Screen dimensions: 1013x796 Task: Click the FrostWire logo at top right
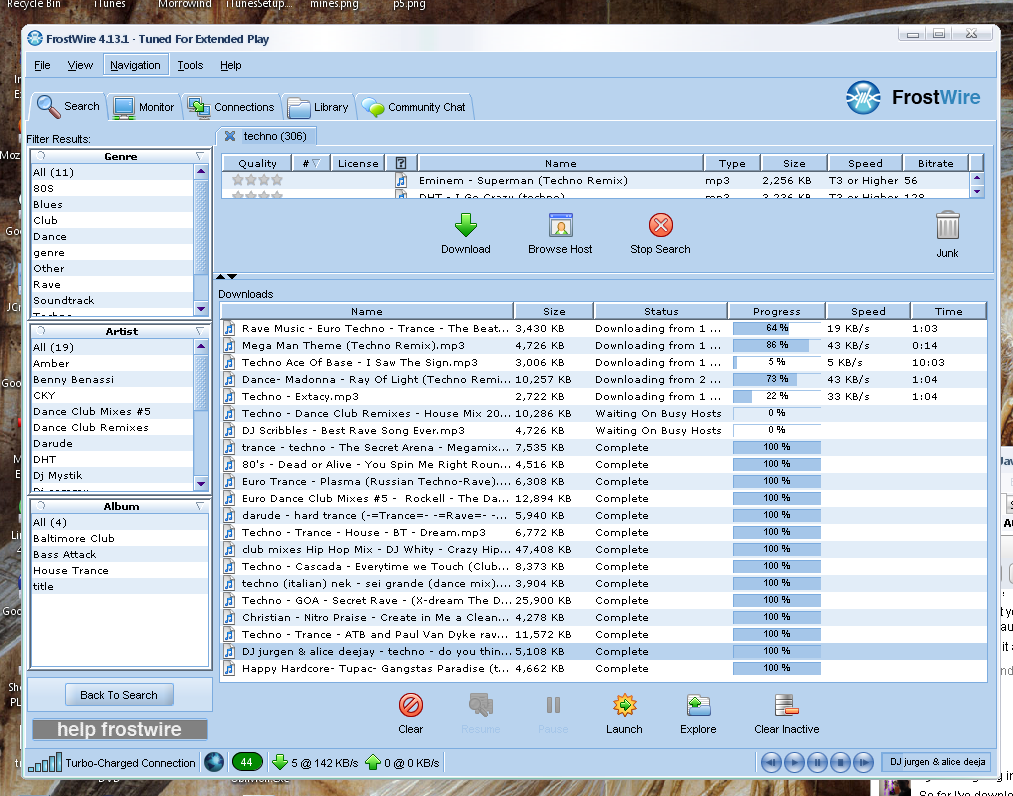(x=913, y=98)
